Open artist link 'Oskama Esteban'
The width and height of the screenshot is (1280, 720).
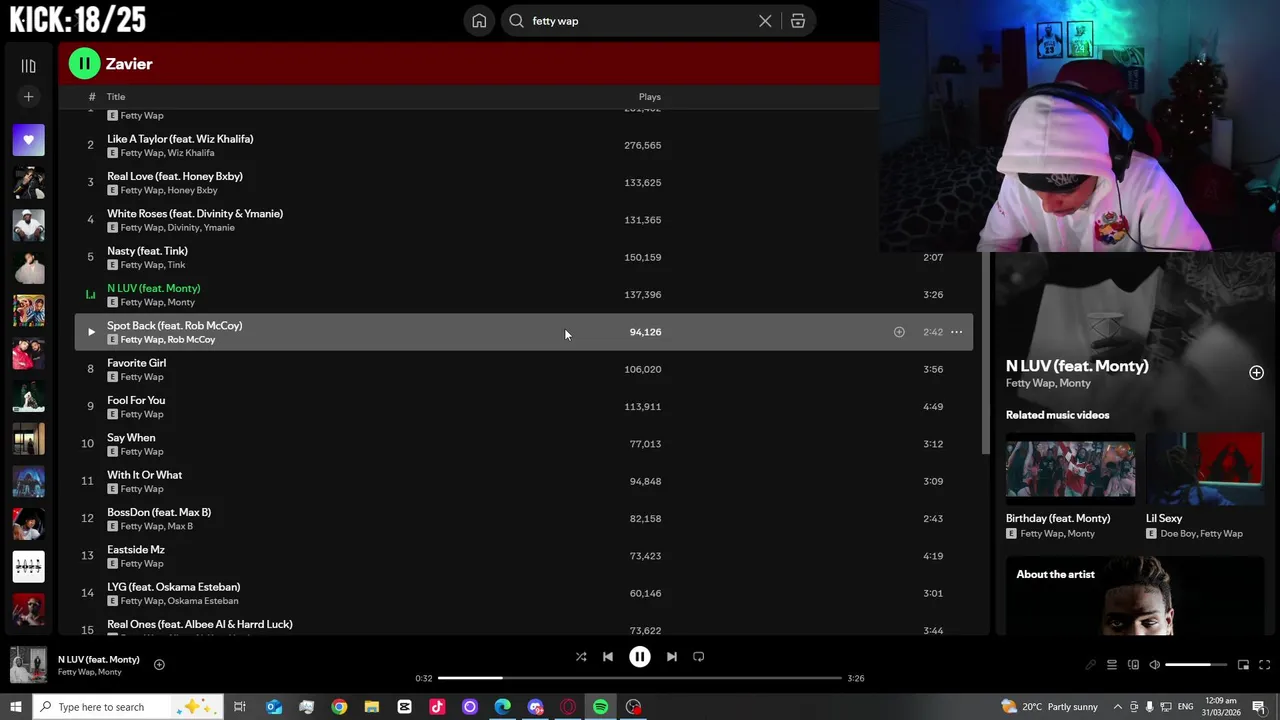203,601
